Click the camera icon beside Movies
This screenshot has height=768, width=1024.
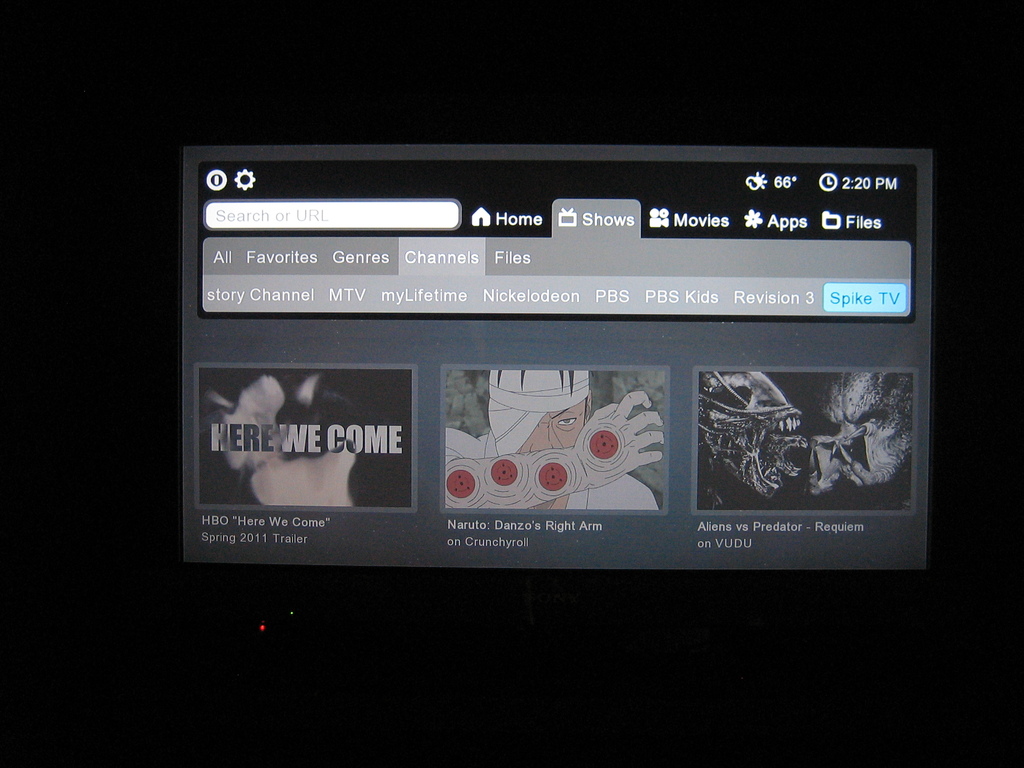tap(659, 218)
